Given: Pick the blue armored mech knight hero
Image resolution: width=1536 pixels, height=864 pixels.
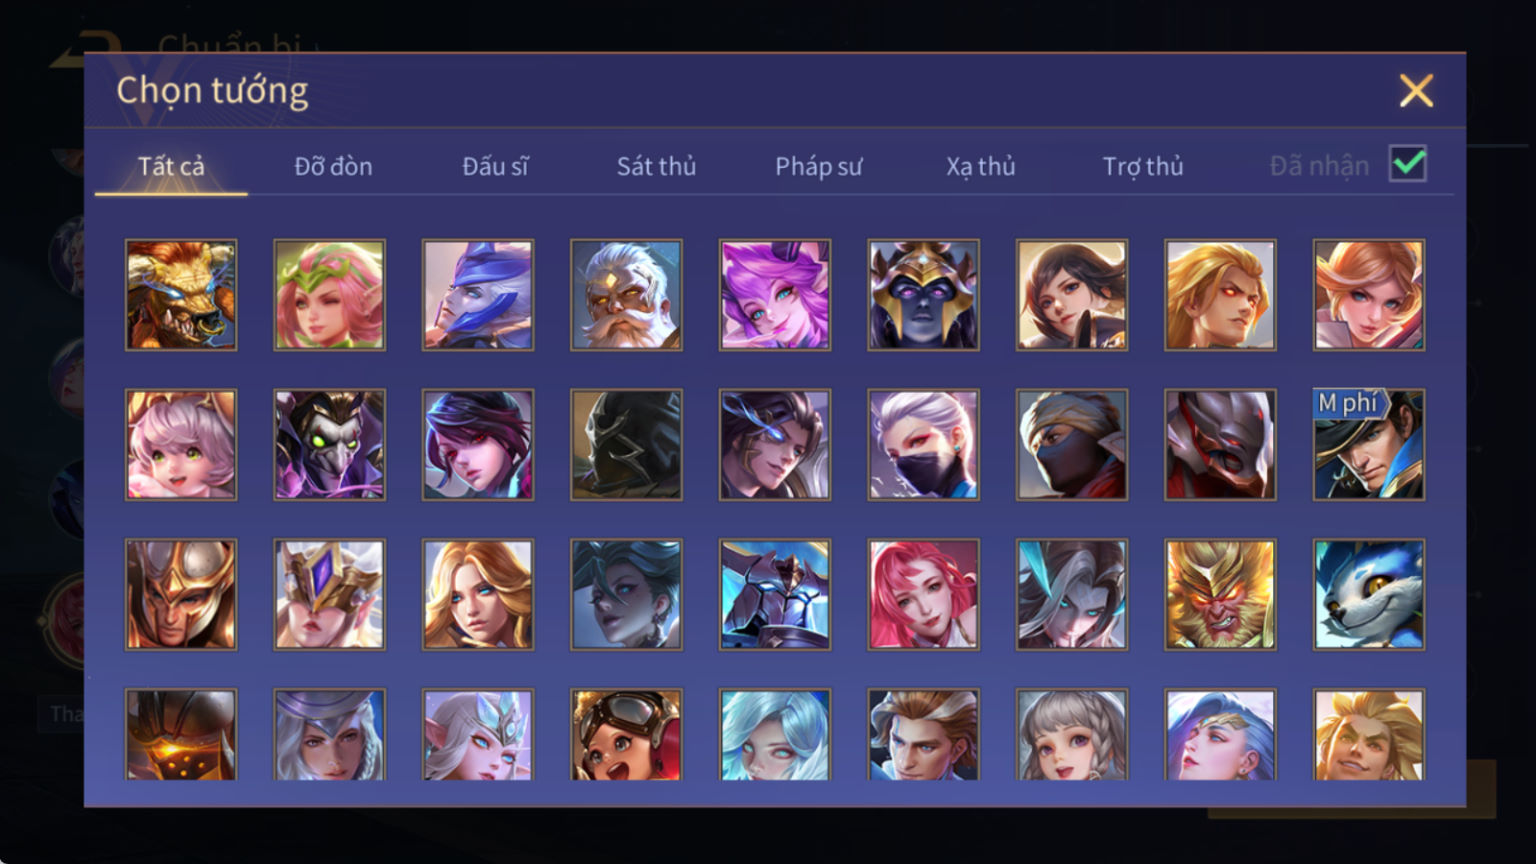Looking at the screenshot, I should (775, 595).
